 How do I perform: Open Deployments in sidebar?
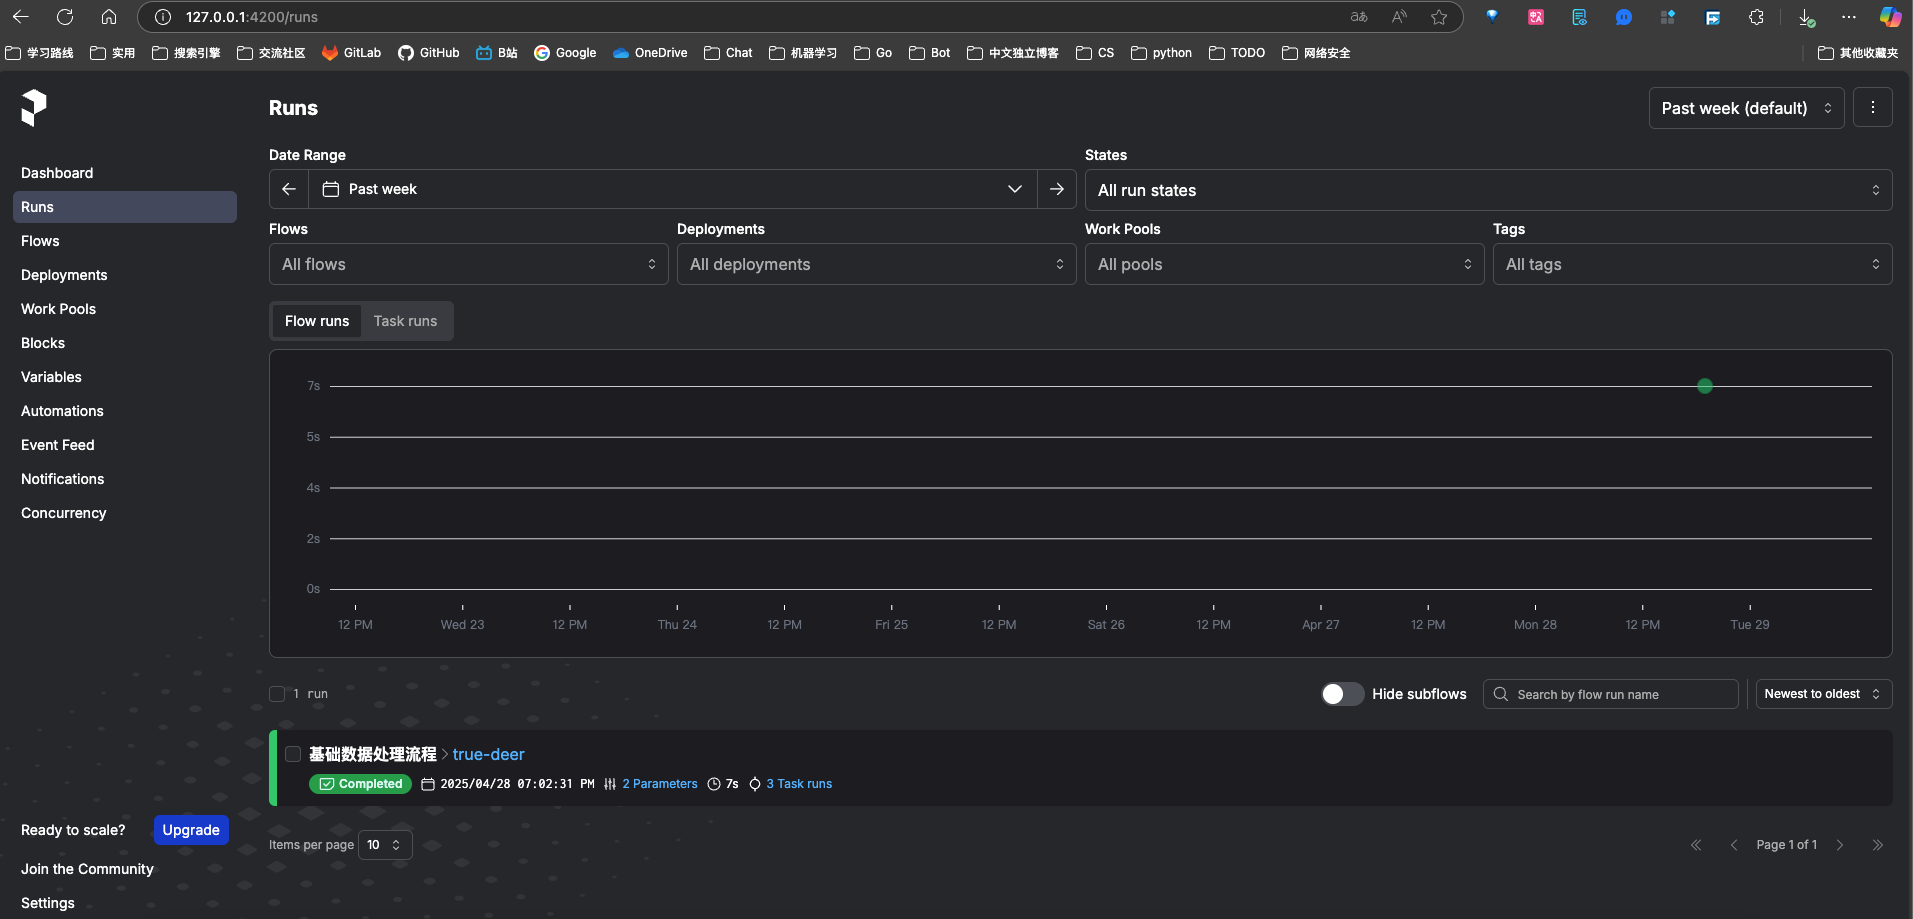(x=125, y=275)
